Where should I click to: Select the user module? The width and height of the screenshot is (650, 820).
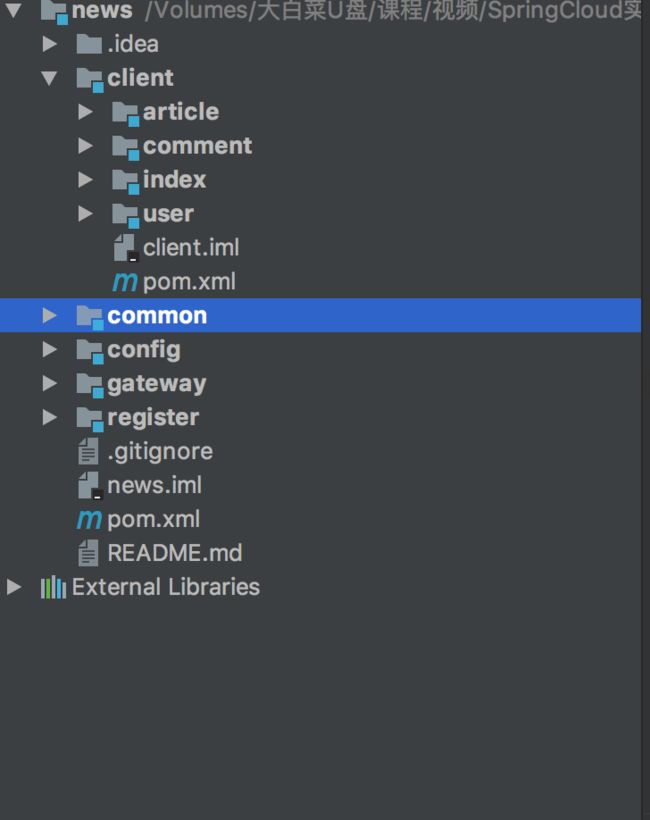pos(168,213)
